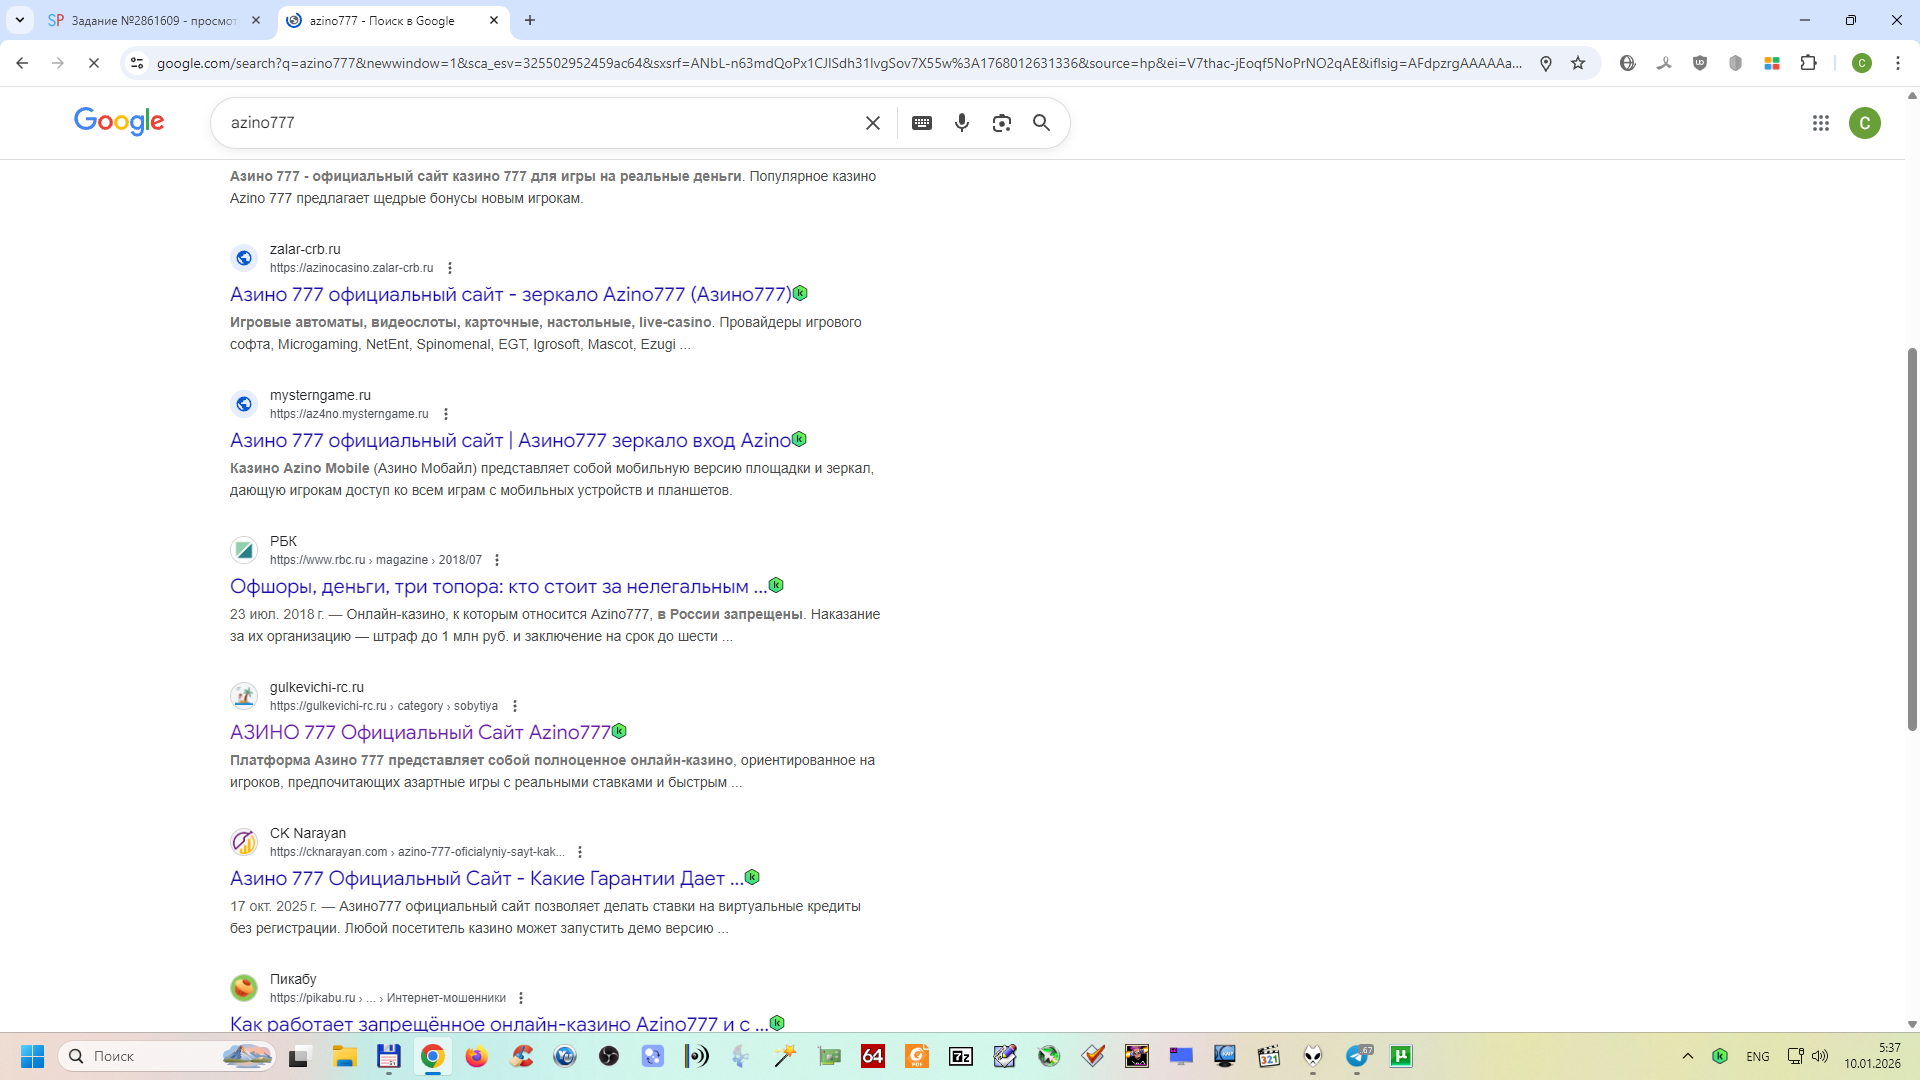
Task: Open the Google apps grid
Action: [x=1820, y=123]
